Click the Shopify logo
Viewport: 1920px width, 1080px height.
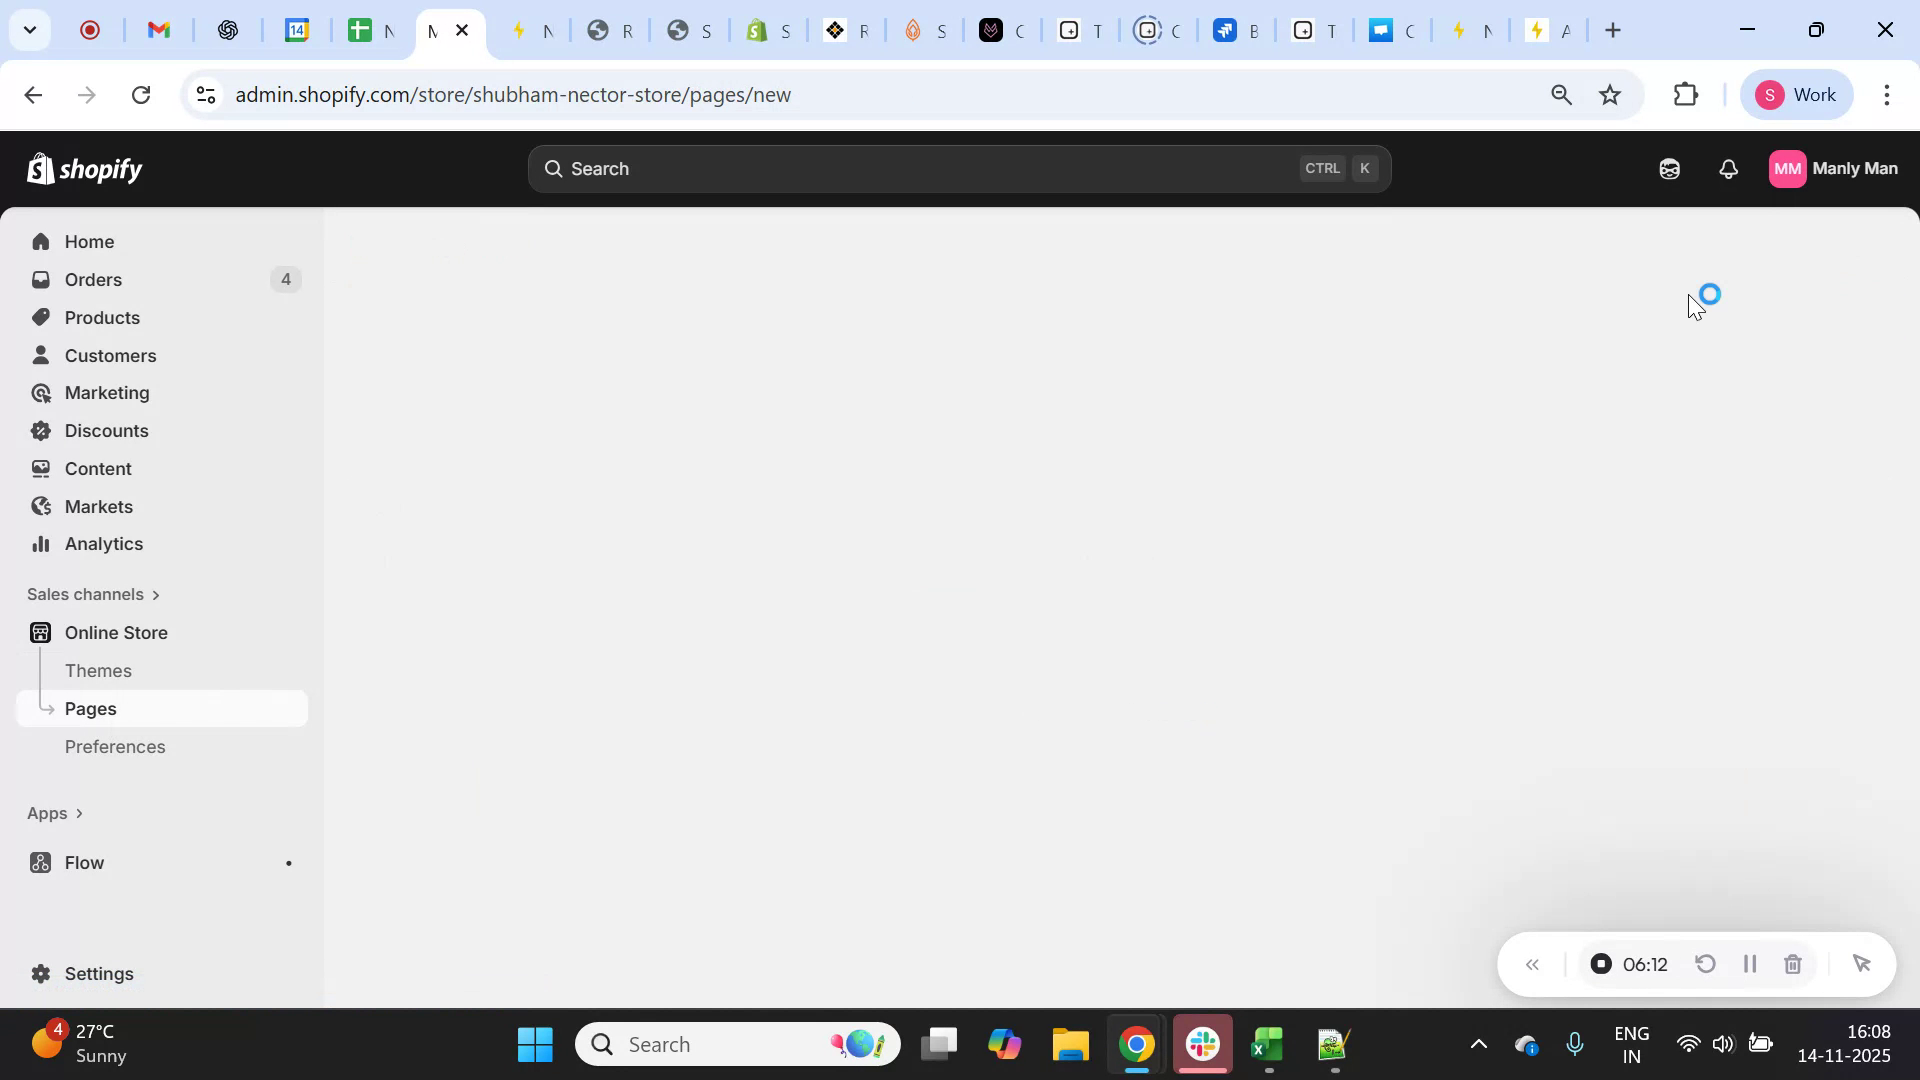click(85, 168)
